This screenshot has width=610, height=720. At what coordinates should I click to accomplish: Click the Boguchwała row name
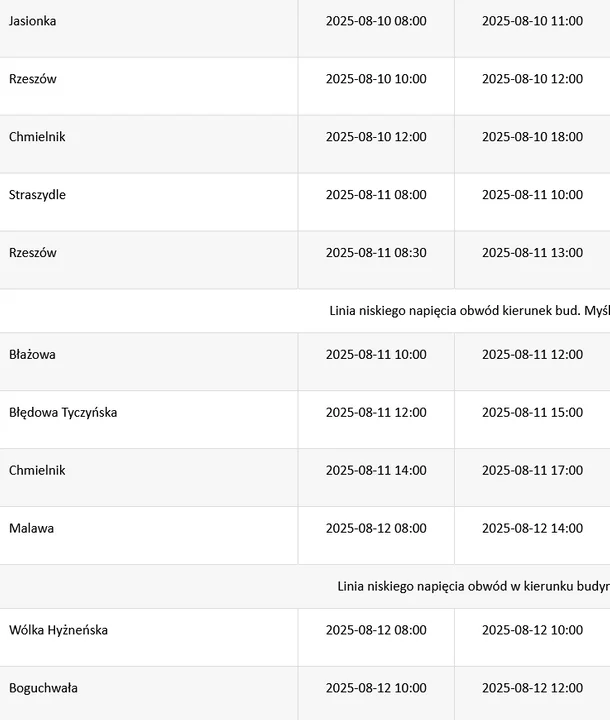tap(43, 688)
